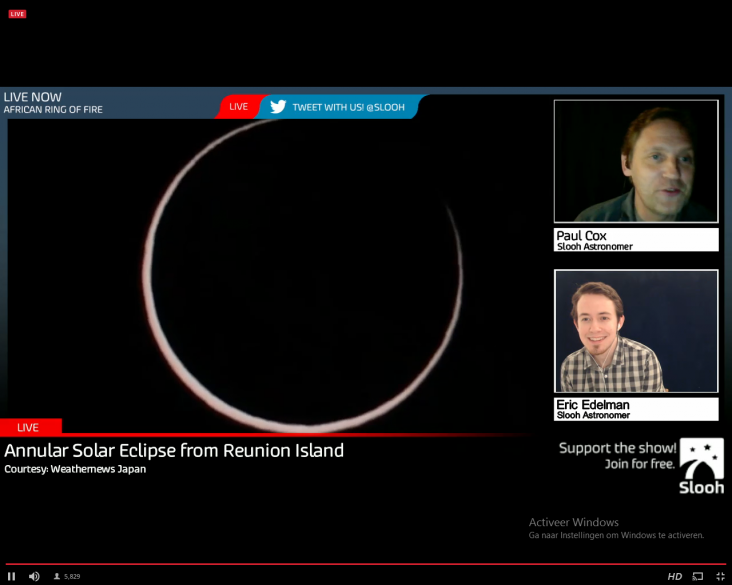Image resolution: width=732 pixels, height=585 pixels.
Task: Click Paul Cox video thumbnail
Action: (x=636, y=161)
